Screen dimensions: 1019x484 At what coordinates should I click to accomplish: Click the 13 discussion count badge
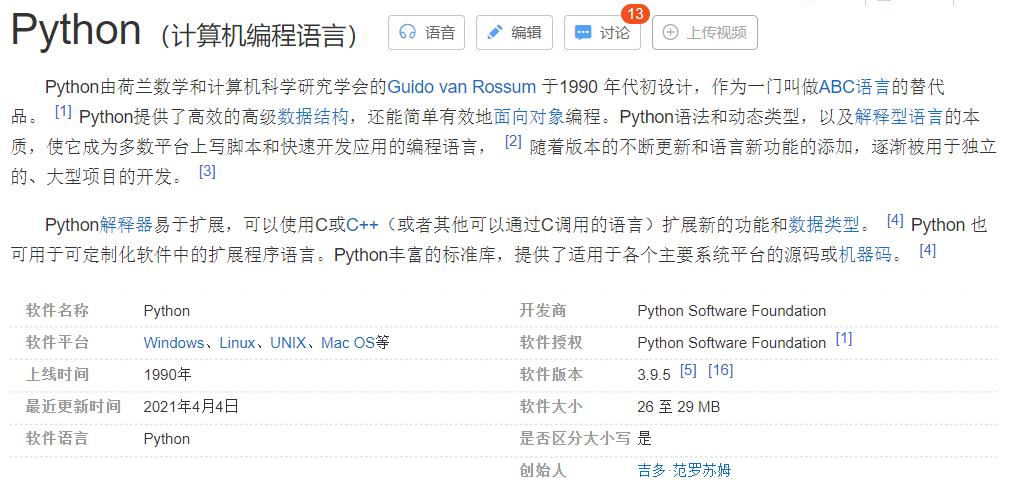tap(635, 14)
